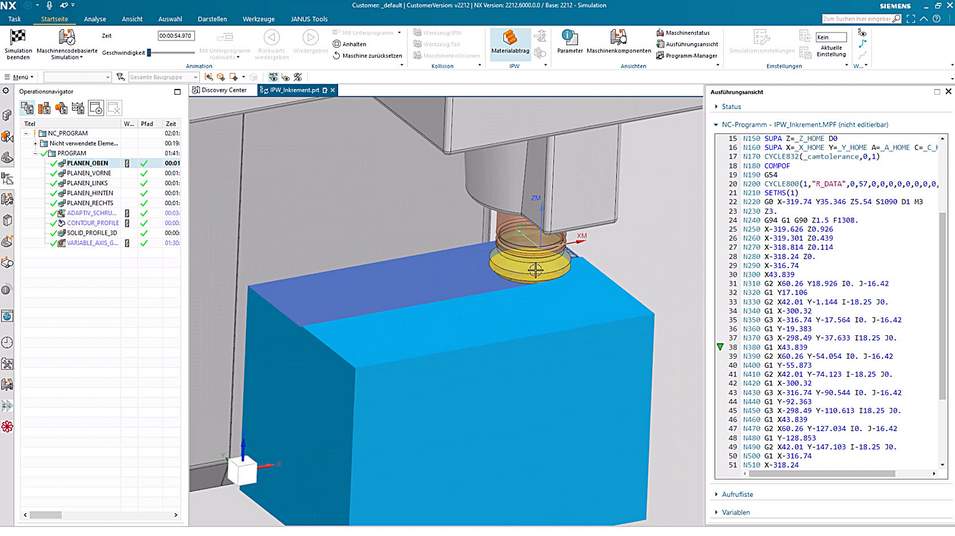
Task: Open the Menü dropdown
Action: (x=19, y=77)
